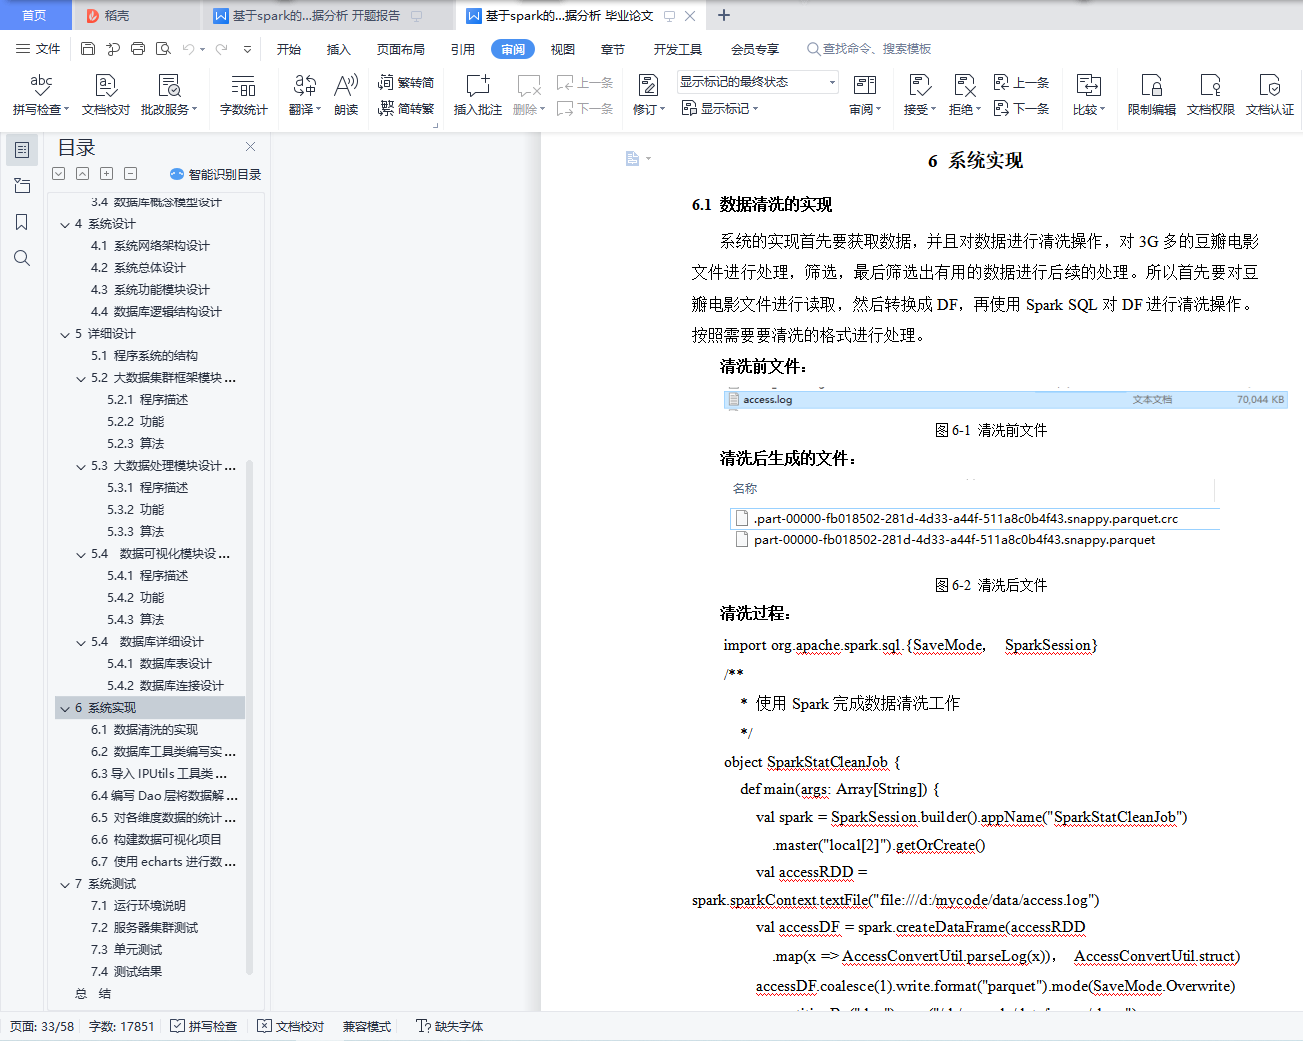Click the 智能识别目录 button
The width and height of the screenshot is (1303, 1041).
(215, 174)
